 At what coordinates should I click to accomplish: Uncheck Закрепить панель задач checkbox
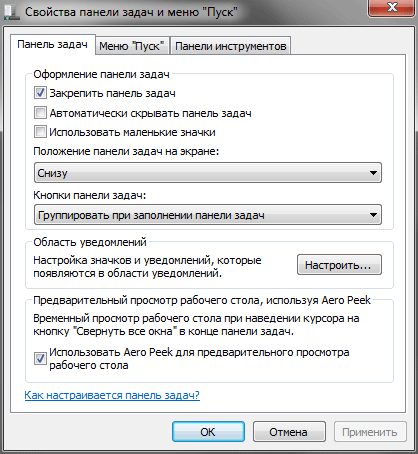pos(40,93)
